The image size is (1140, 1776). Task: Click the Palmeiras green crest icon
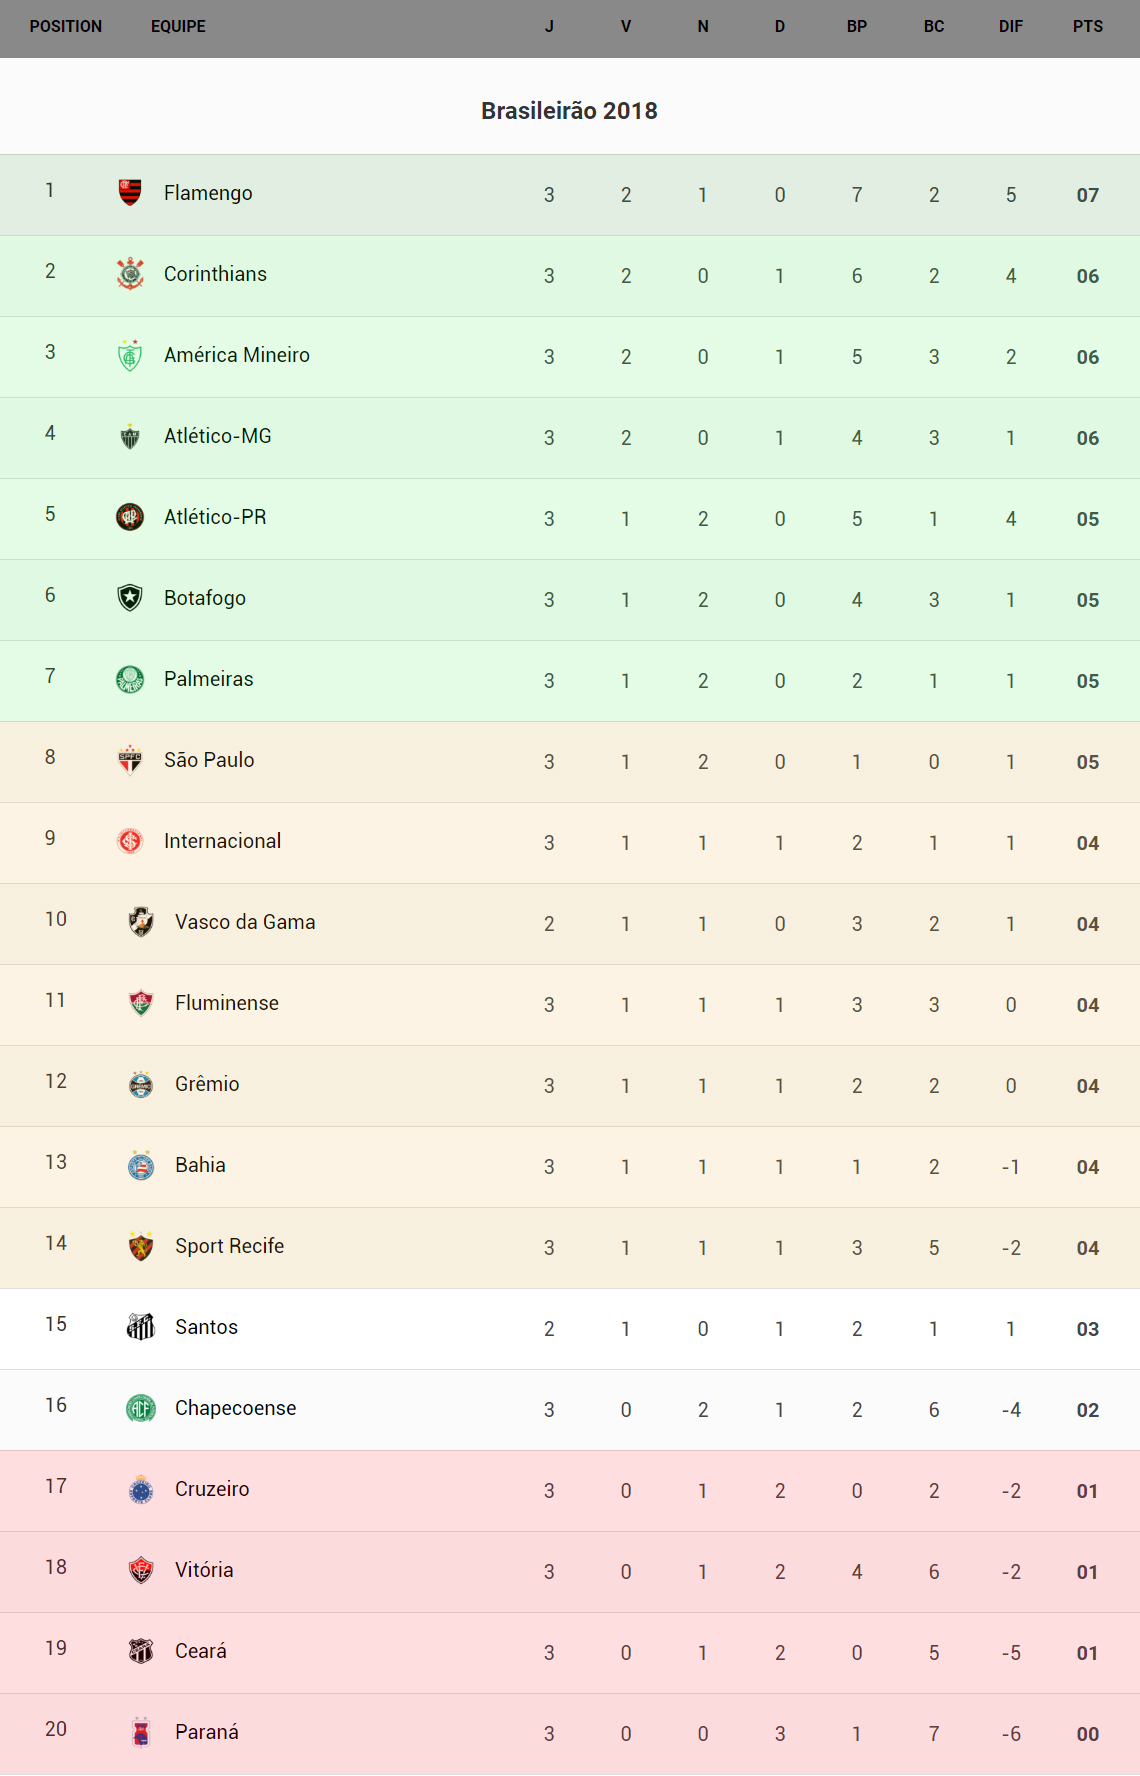coord(130,679)
